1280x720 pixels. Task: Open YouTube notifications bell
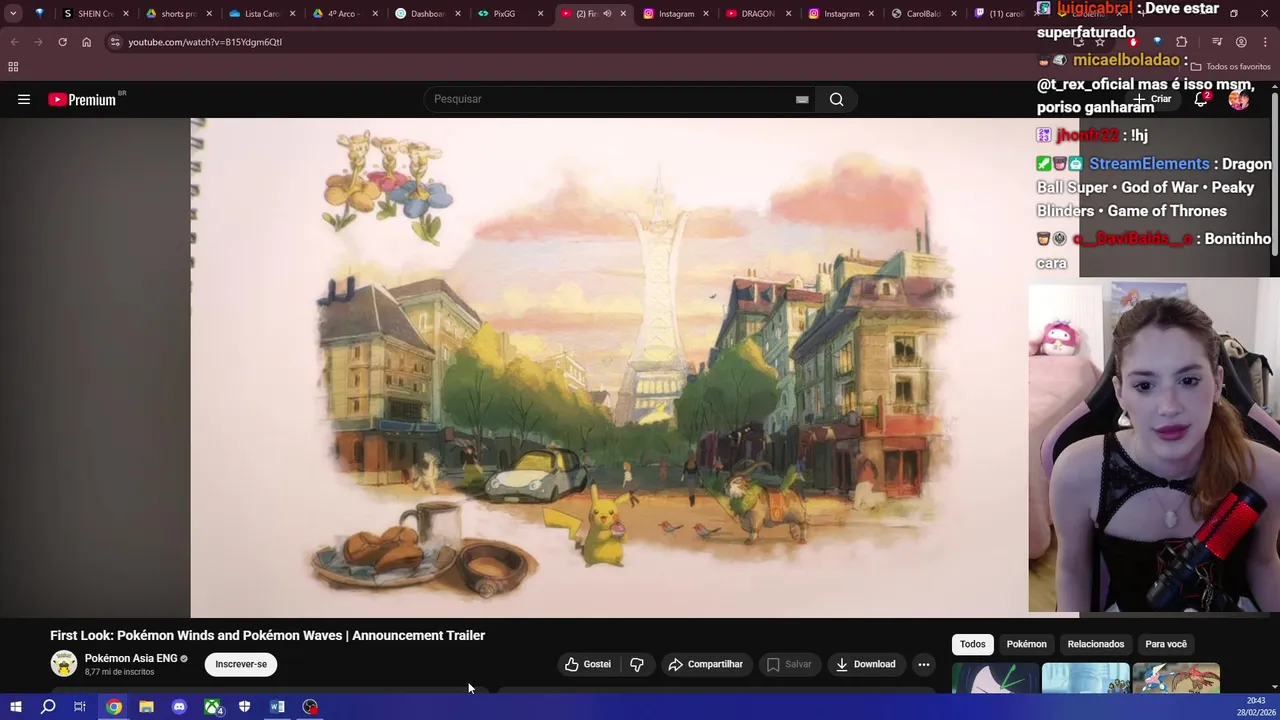point(1201,99)
